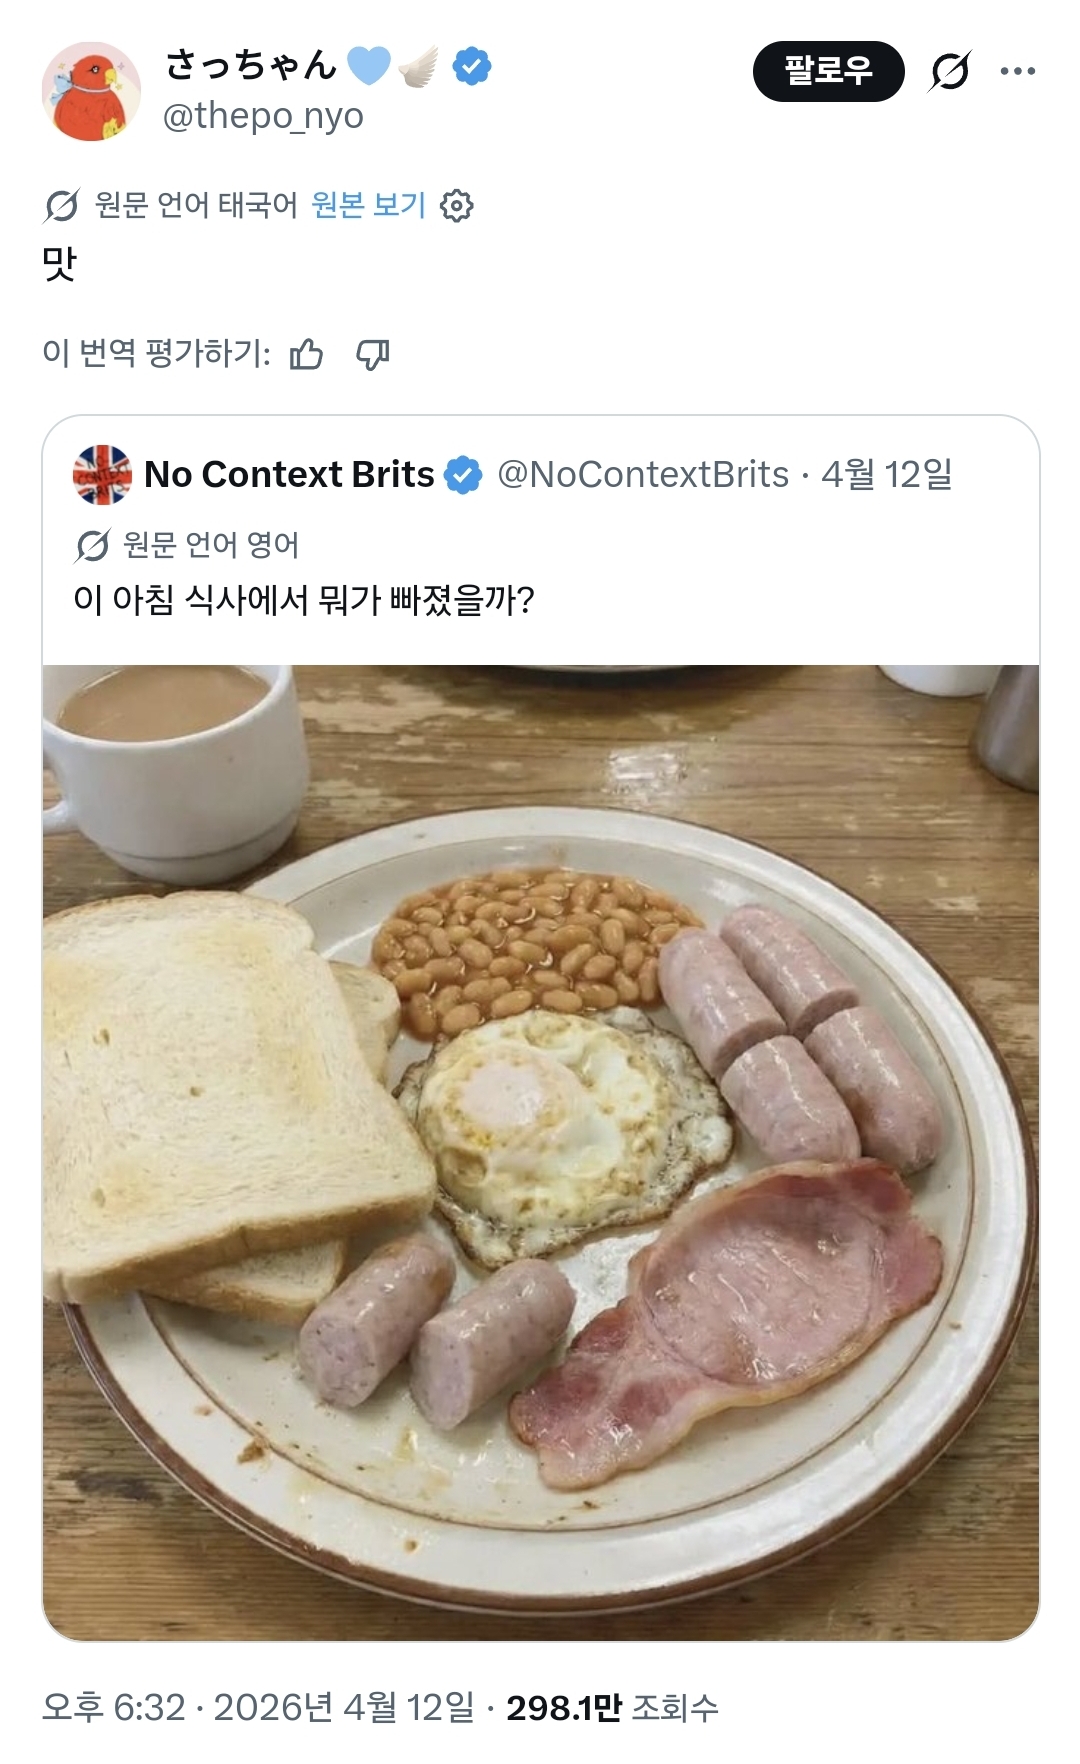Open translation settings gear icon
This screenshot has width=1080, height=1764.
(457, 206)
